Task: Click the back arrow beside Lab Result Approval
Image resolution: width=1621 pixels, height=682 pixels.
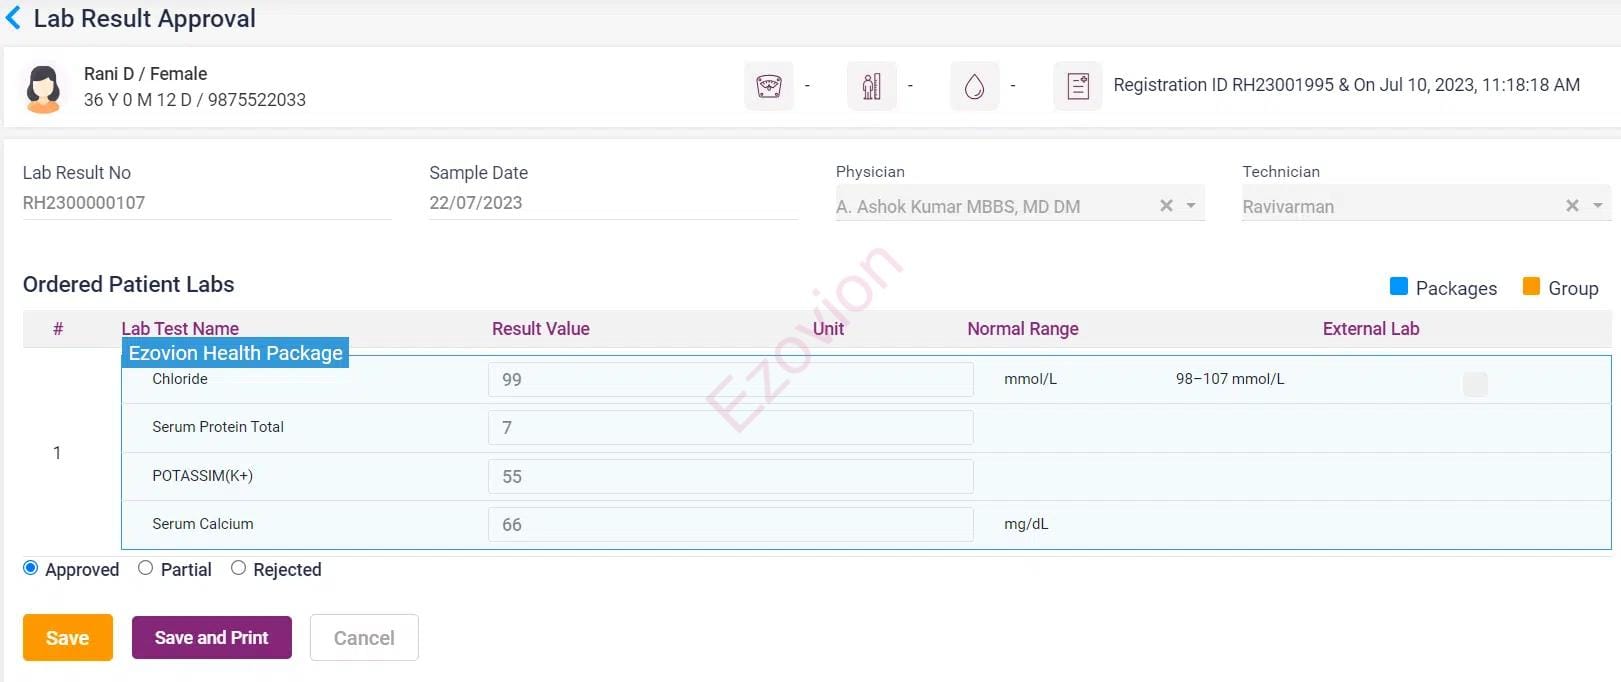Action: (14, 18)
